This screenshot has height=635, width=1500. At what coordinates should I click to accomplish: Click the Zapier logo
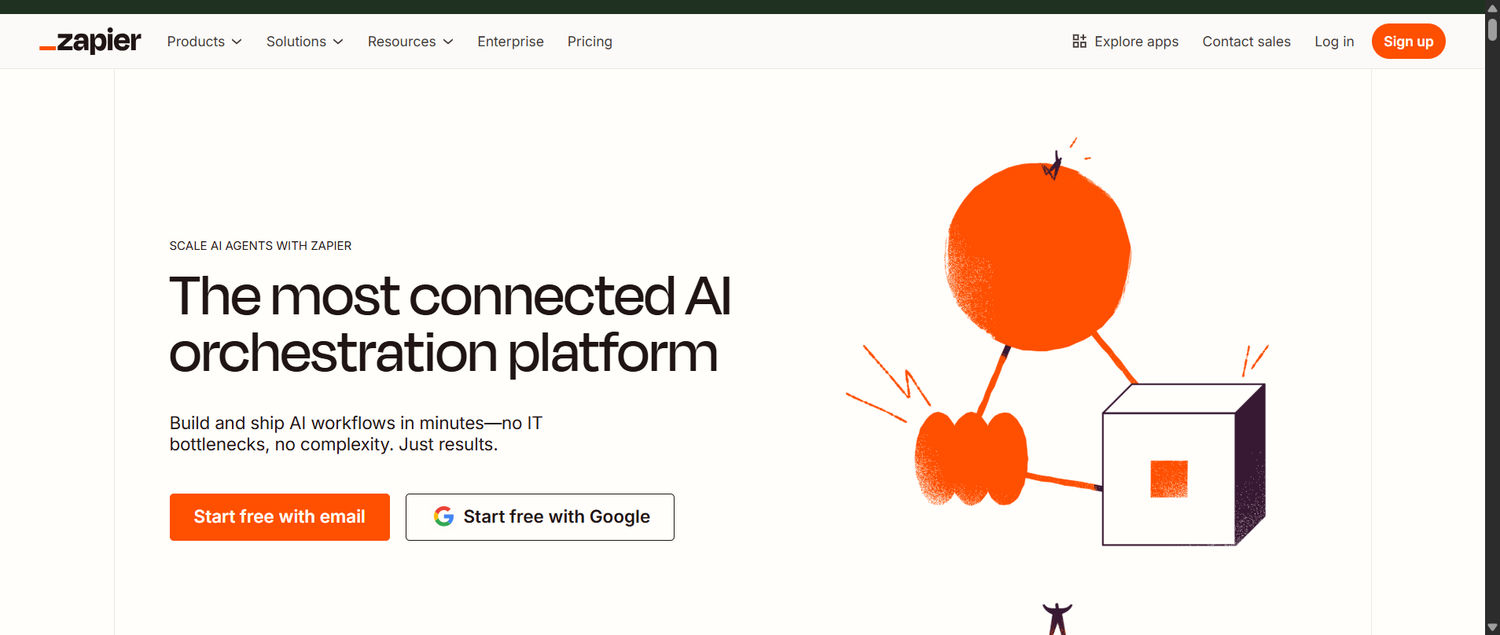point(89,41)
